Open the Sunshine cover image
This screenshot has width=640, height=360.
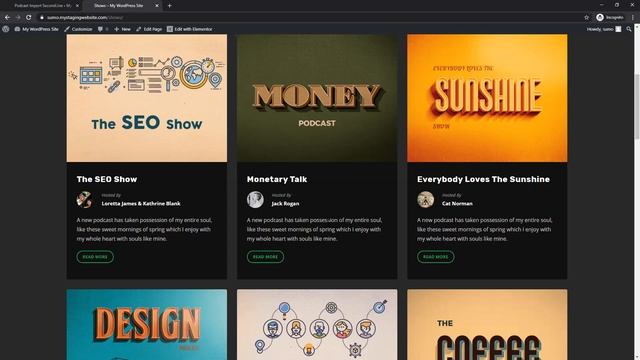[x=487, y=98]
